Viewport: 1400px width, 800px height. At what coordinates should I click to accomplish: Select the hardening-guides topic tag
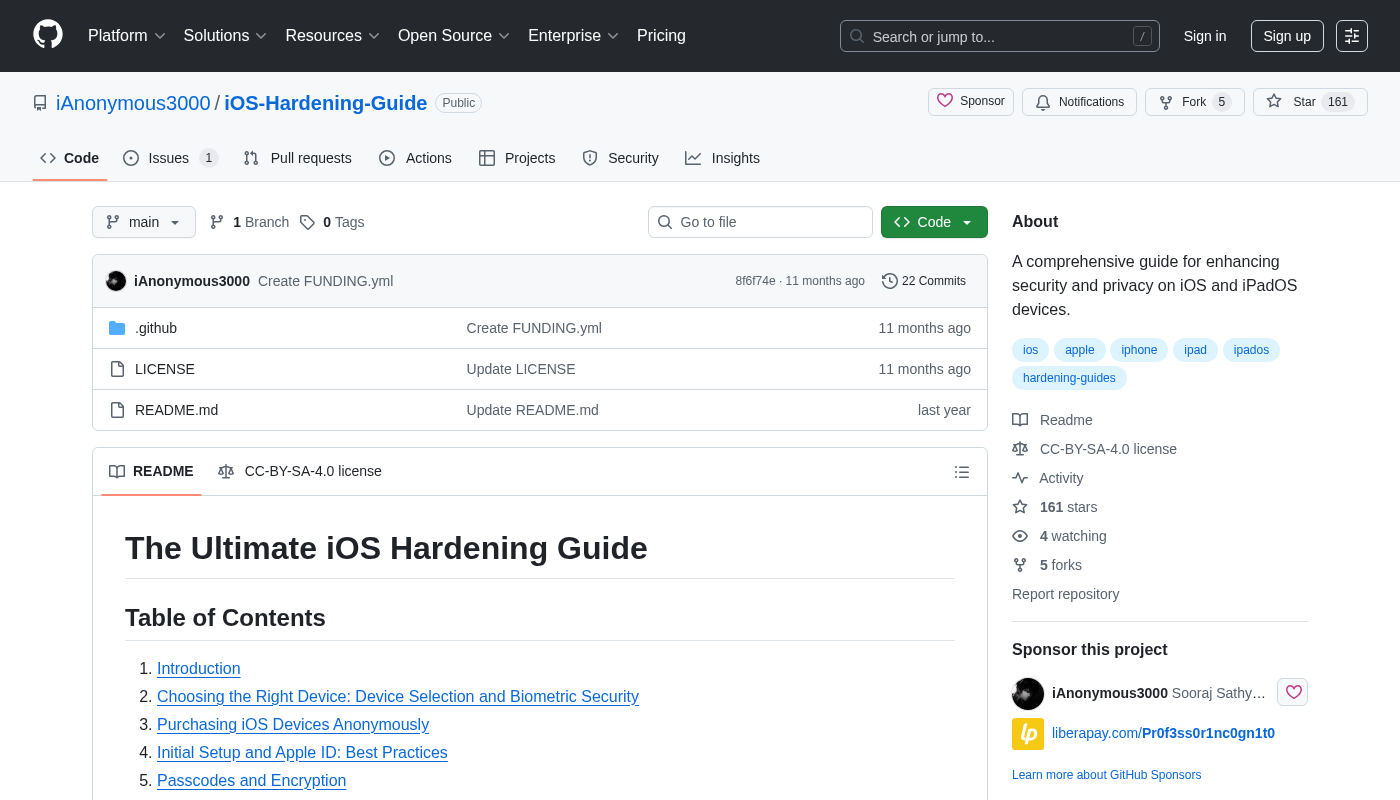1068,378
